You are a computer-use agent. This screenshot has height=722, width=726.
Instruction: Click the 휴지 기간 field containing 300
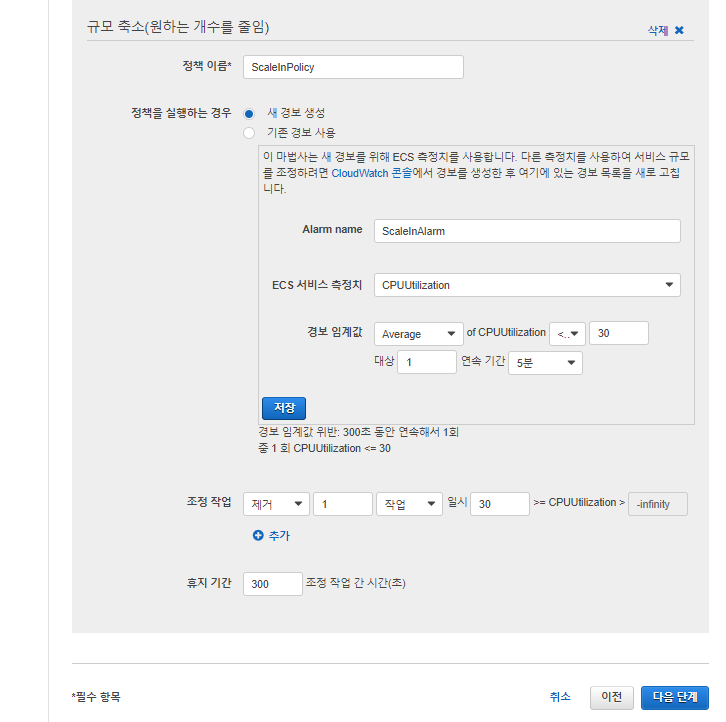(273, 584)
